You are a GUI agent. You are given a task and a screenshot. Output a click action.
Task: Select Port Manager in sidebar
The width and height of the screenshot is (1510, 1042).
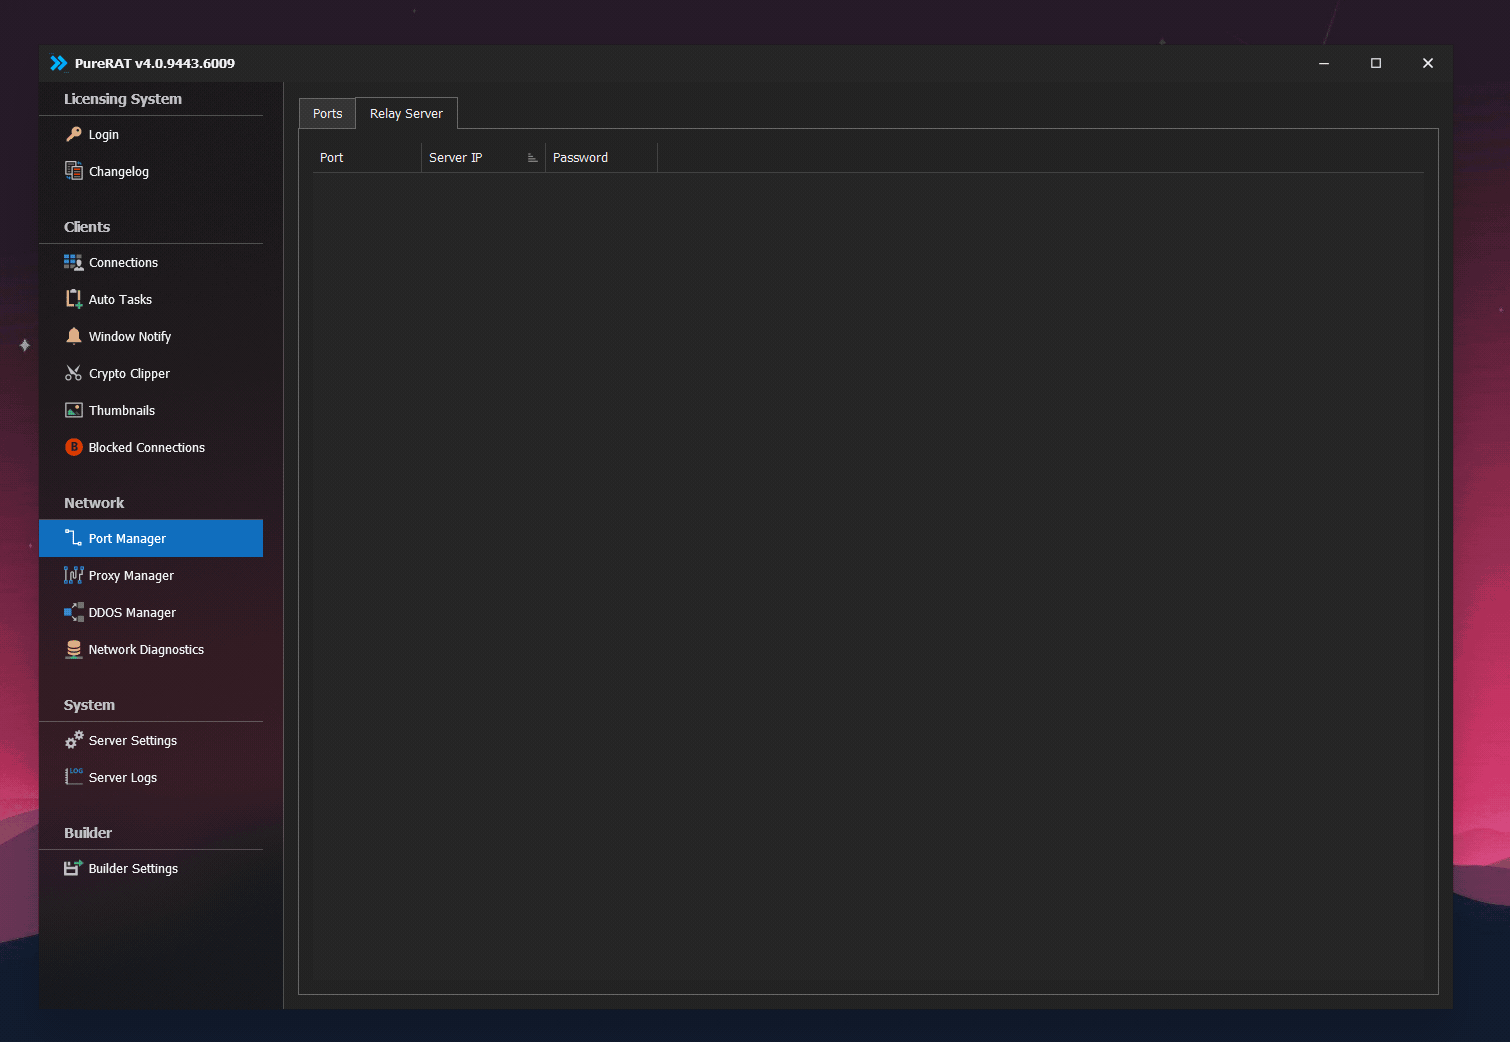coord(151,538)
